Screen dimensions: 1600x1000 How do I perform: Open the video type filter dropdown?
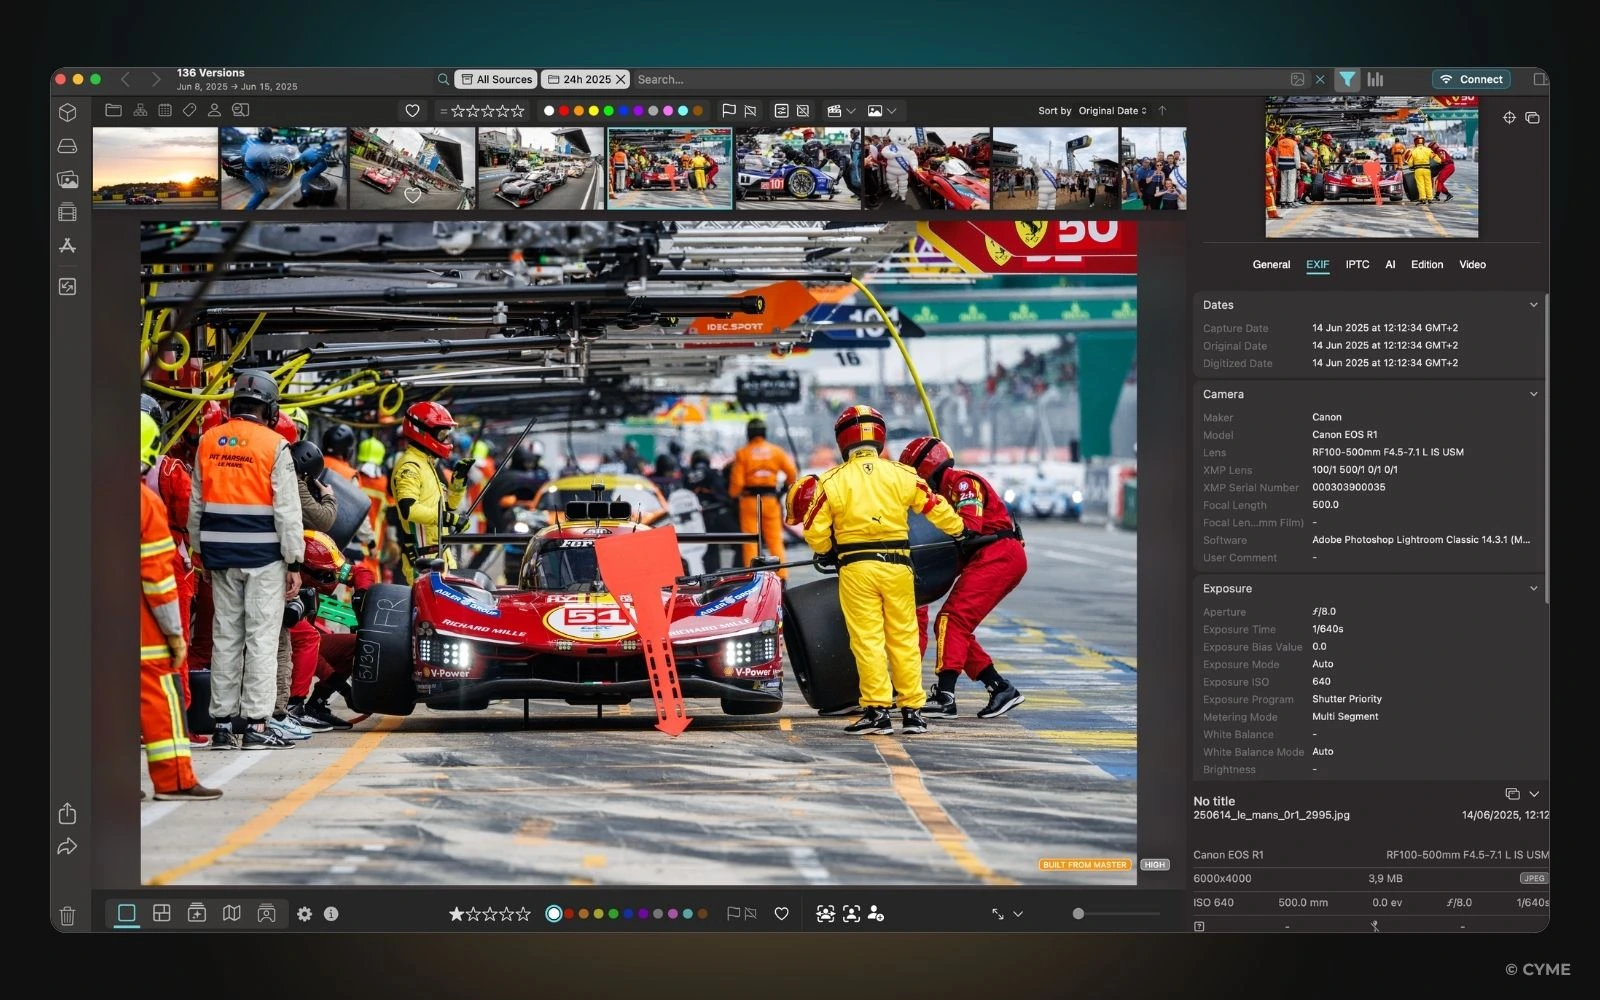841,111
